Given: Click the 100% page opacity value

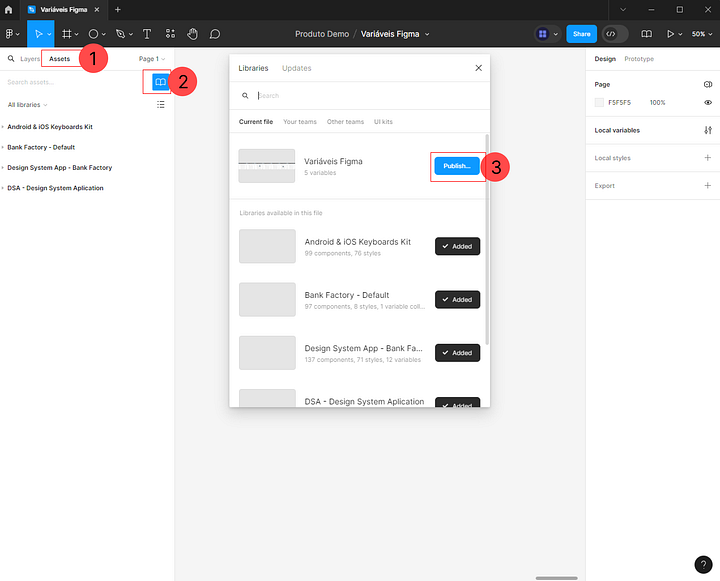Looking at the screenshot, I should pyautogui.click(x=657, y=102).
